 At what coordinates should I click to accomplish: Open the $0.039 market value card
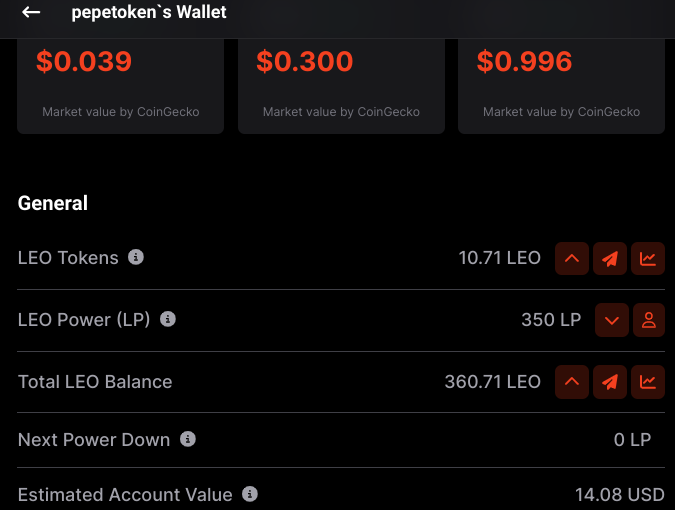click(x=121, y=86)
